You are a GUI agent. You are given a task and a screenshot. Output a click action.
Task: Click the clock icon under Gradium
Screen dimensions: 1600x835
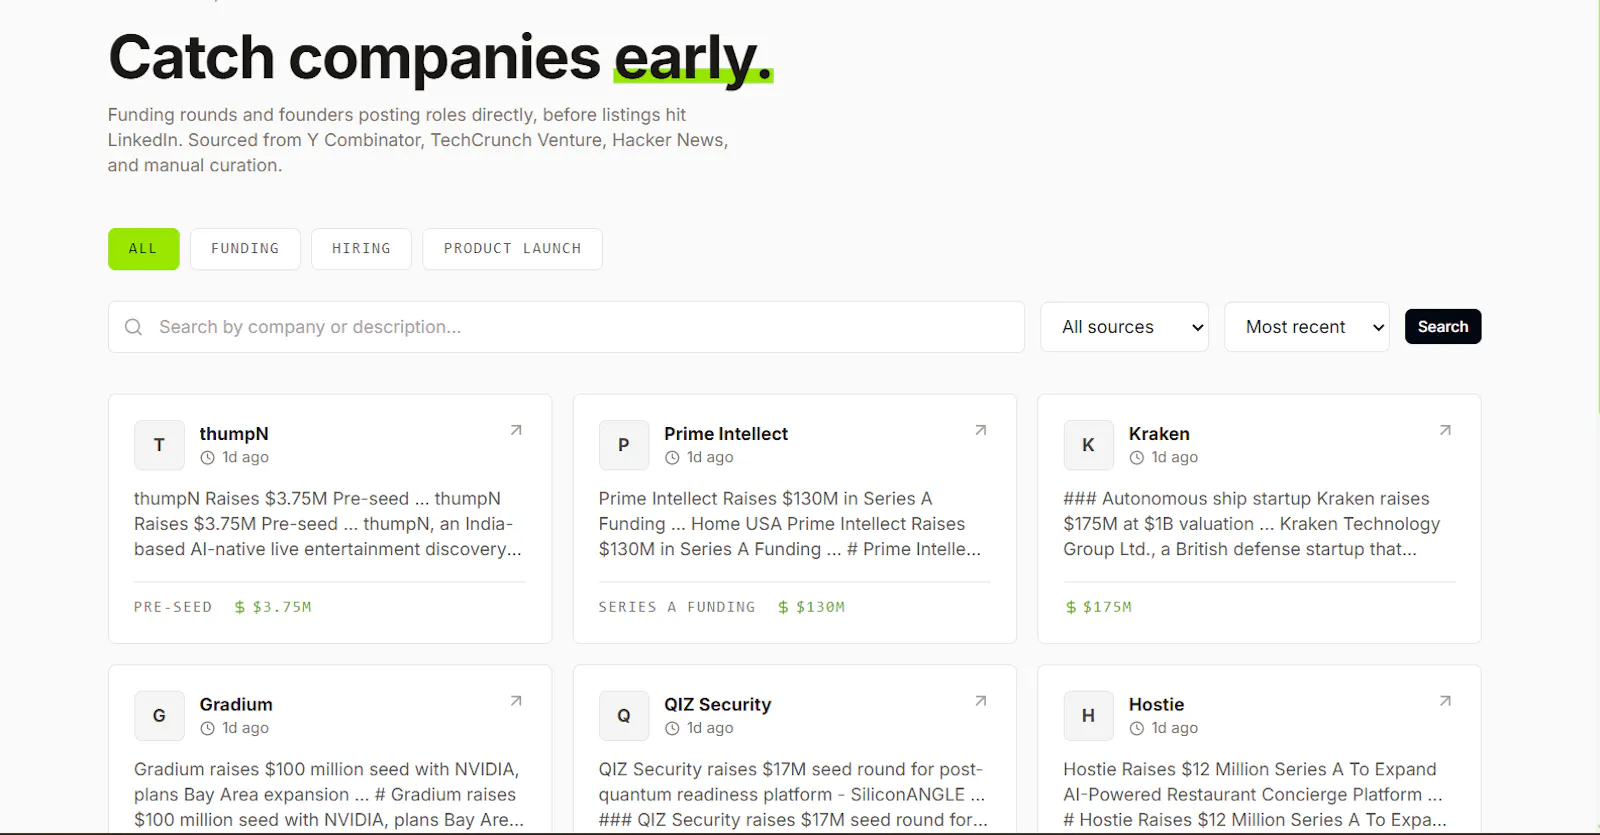[207, 729]
